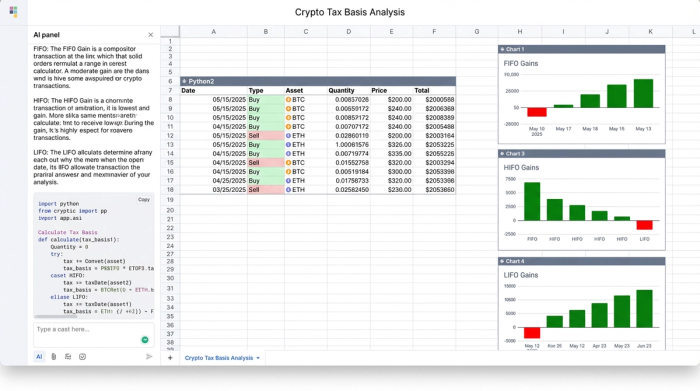Screen dimensions: 700x391
Task: Expand the sheet tab dropdown arrow
Action: (258, 358)
